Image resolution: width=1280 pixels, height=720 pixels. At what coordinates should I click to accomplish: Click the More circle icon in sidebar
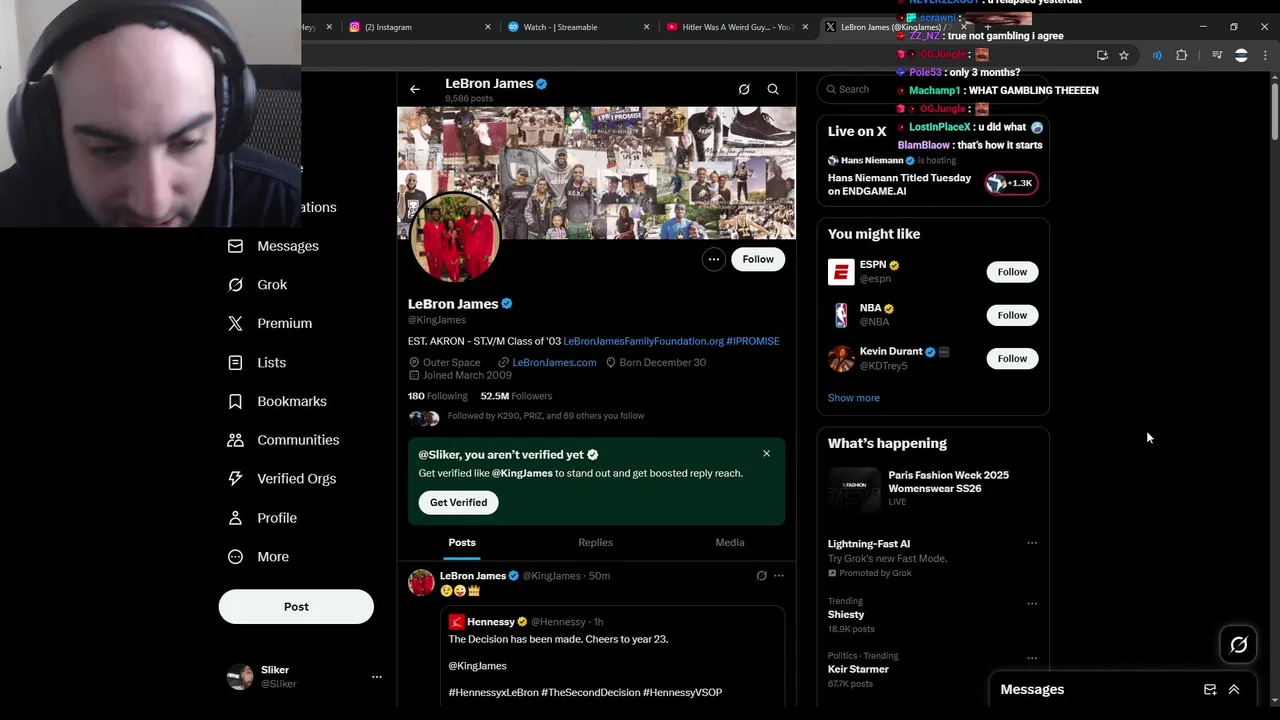(235, 557)
